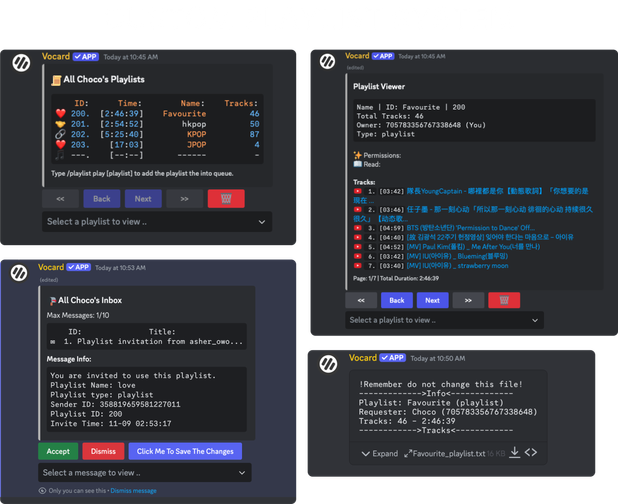
Task: Click the red trash button under All Choco's Playlists
Action: pyautogui.click(x=225, y=198)
